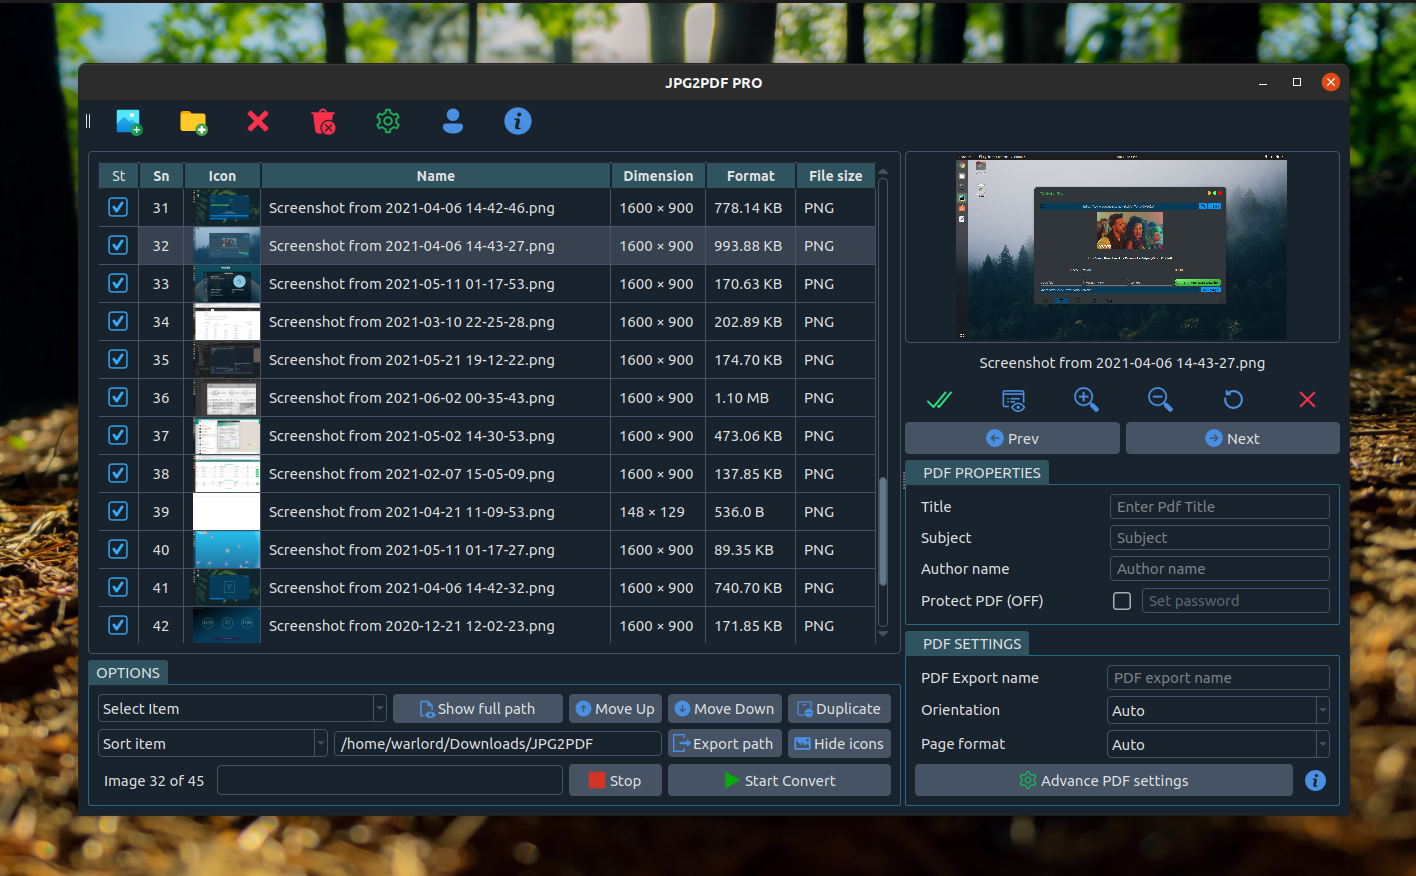Click the Export path button
Screen dimensions: 1416x876
click(725, 744)
